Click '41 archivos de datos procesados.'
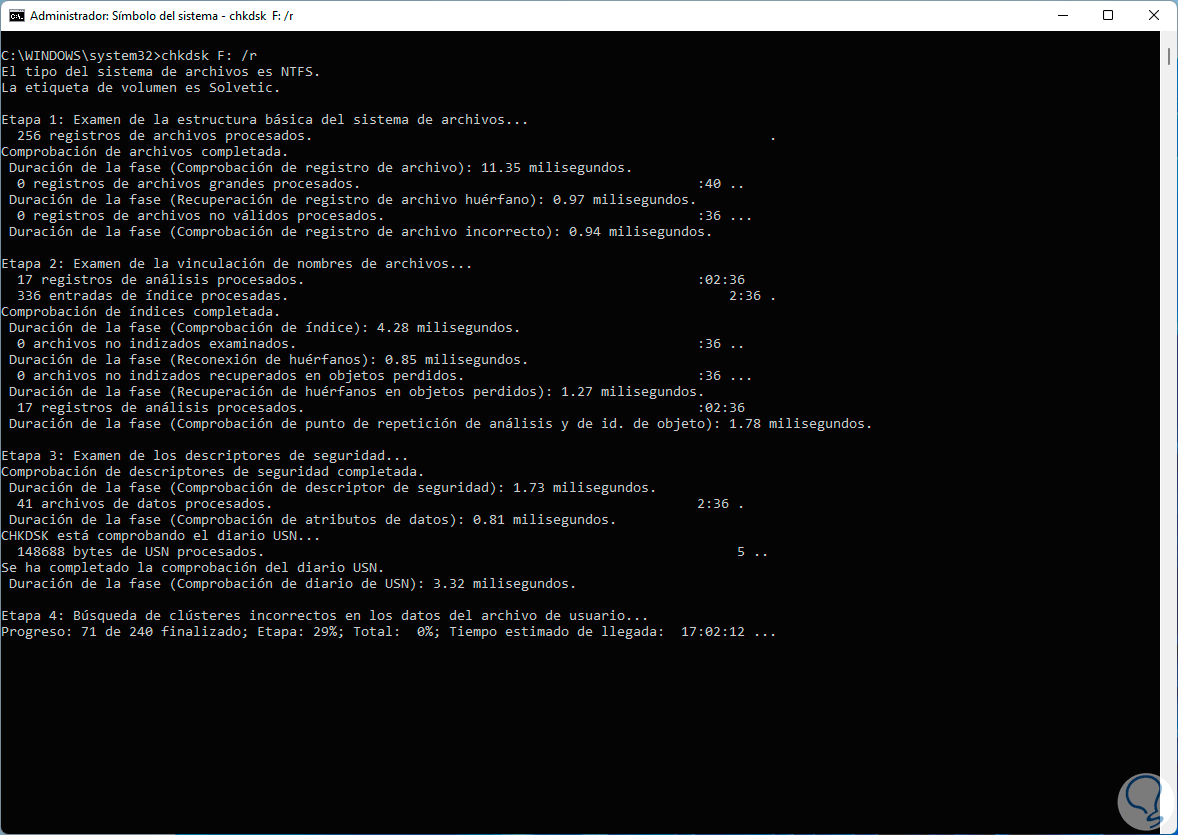 pyautogui.click(x=144, y=504)
